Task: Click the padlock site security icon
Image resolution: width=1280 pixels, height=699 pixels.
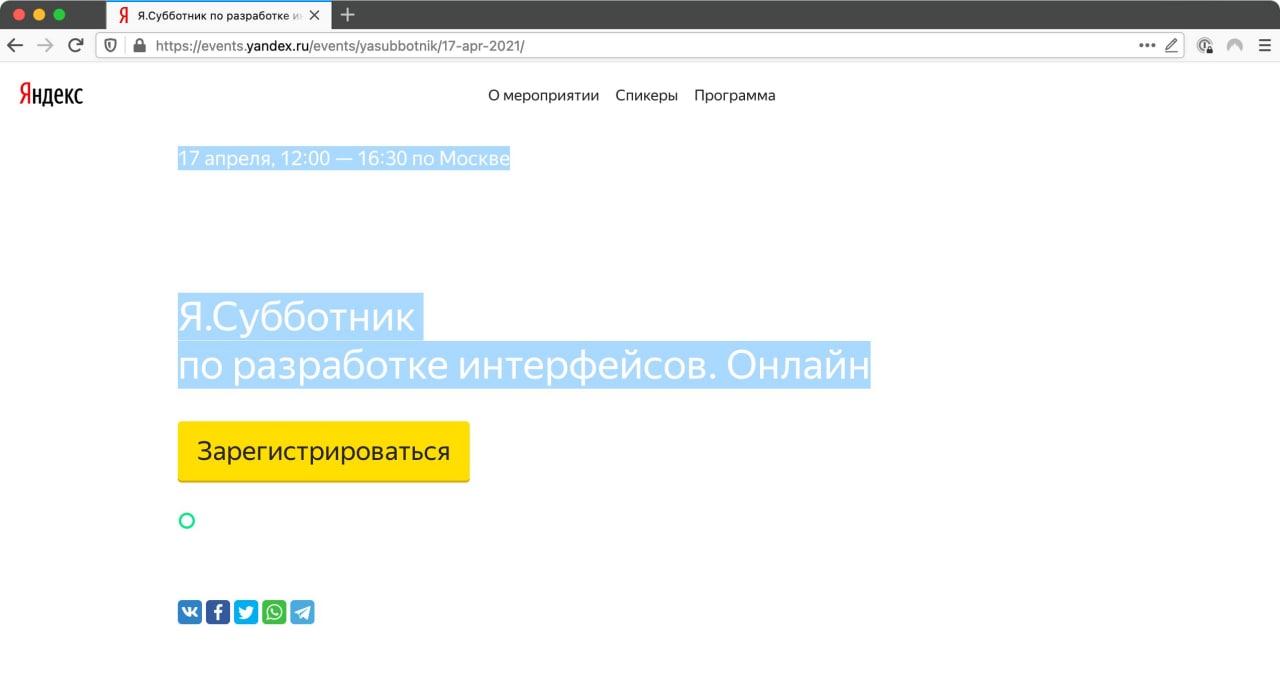Action: (x=139, y=46)
